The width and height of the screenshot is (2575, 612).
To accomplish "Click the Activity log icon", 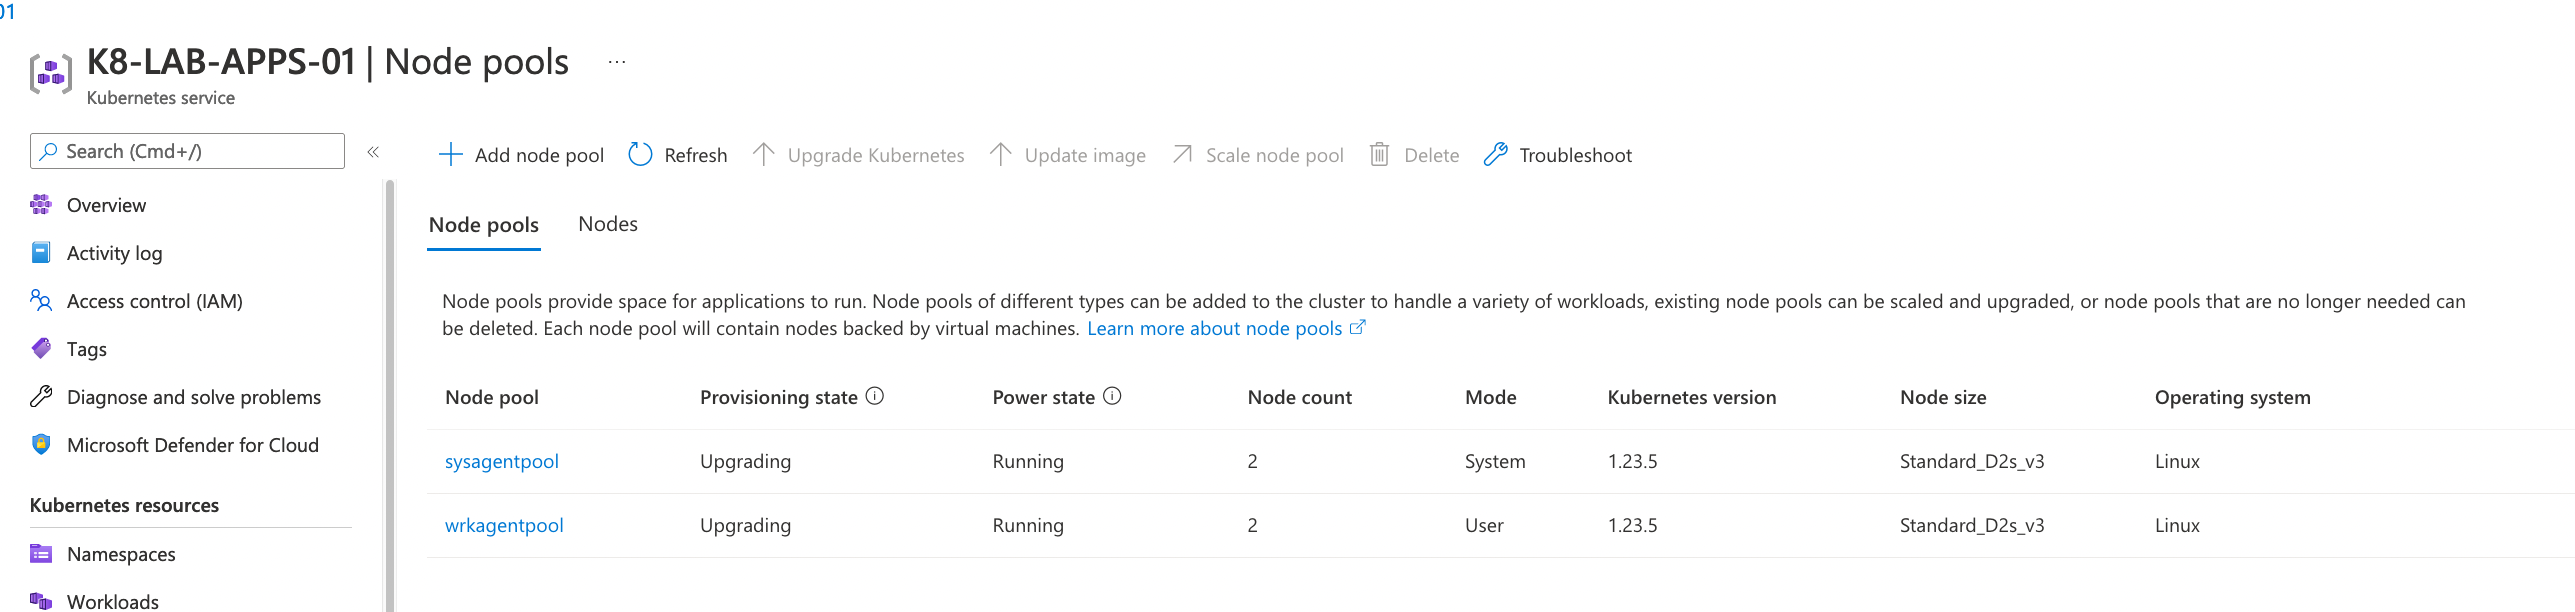I will pyautogui.click(x=41, y=253).
